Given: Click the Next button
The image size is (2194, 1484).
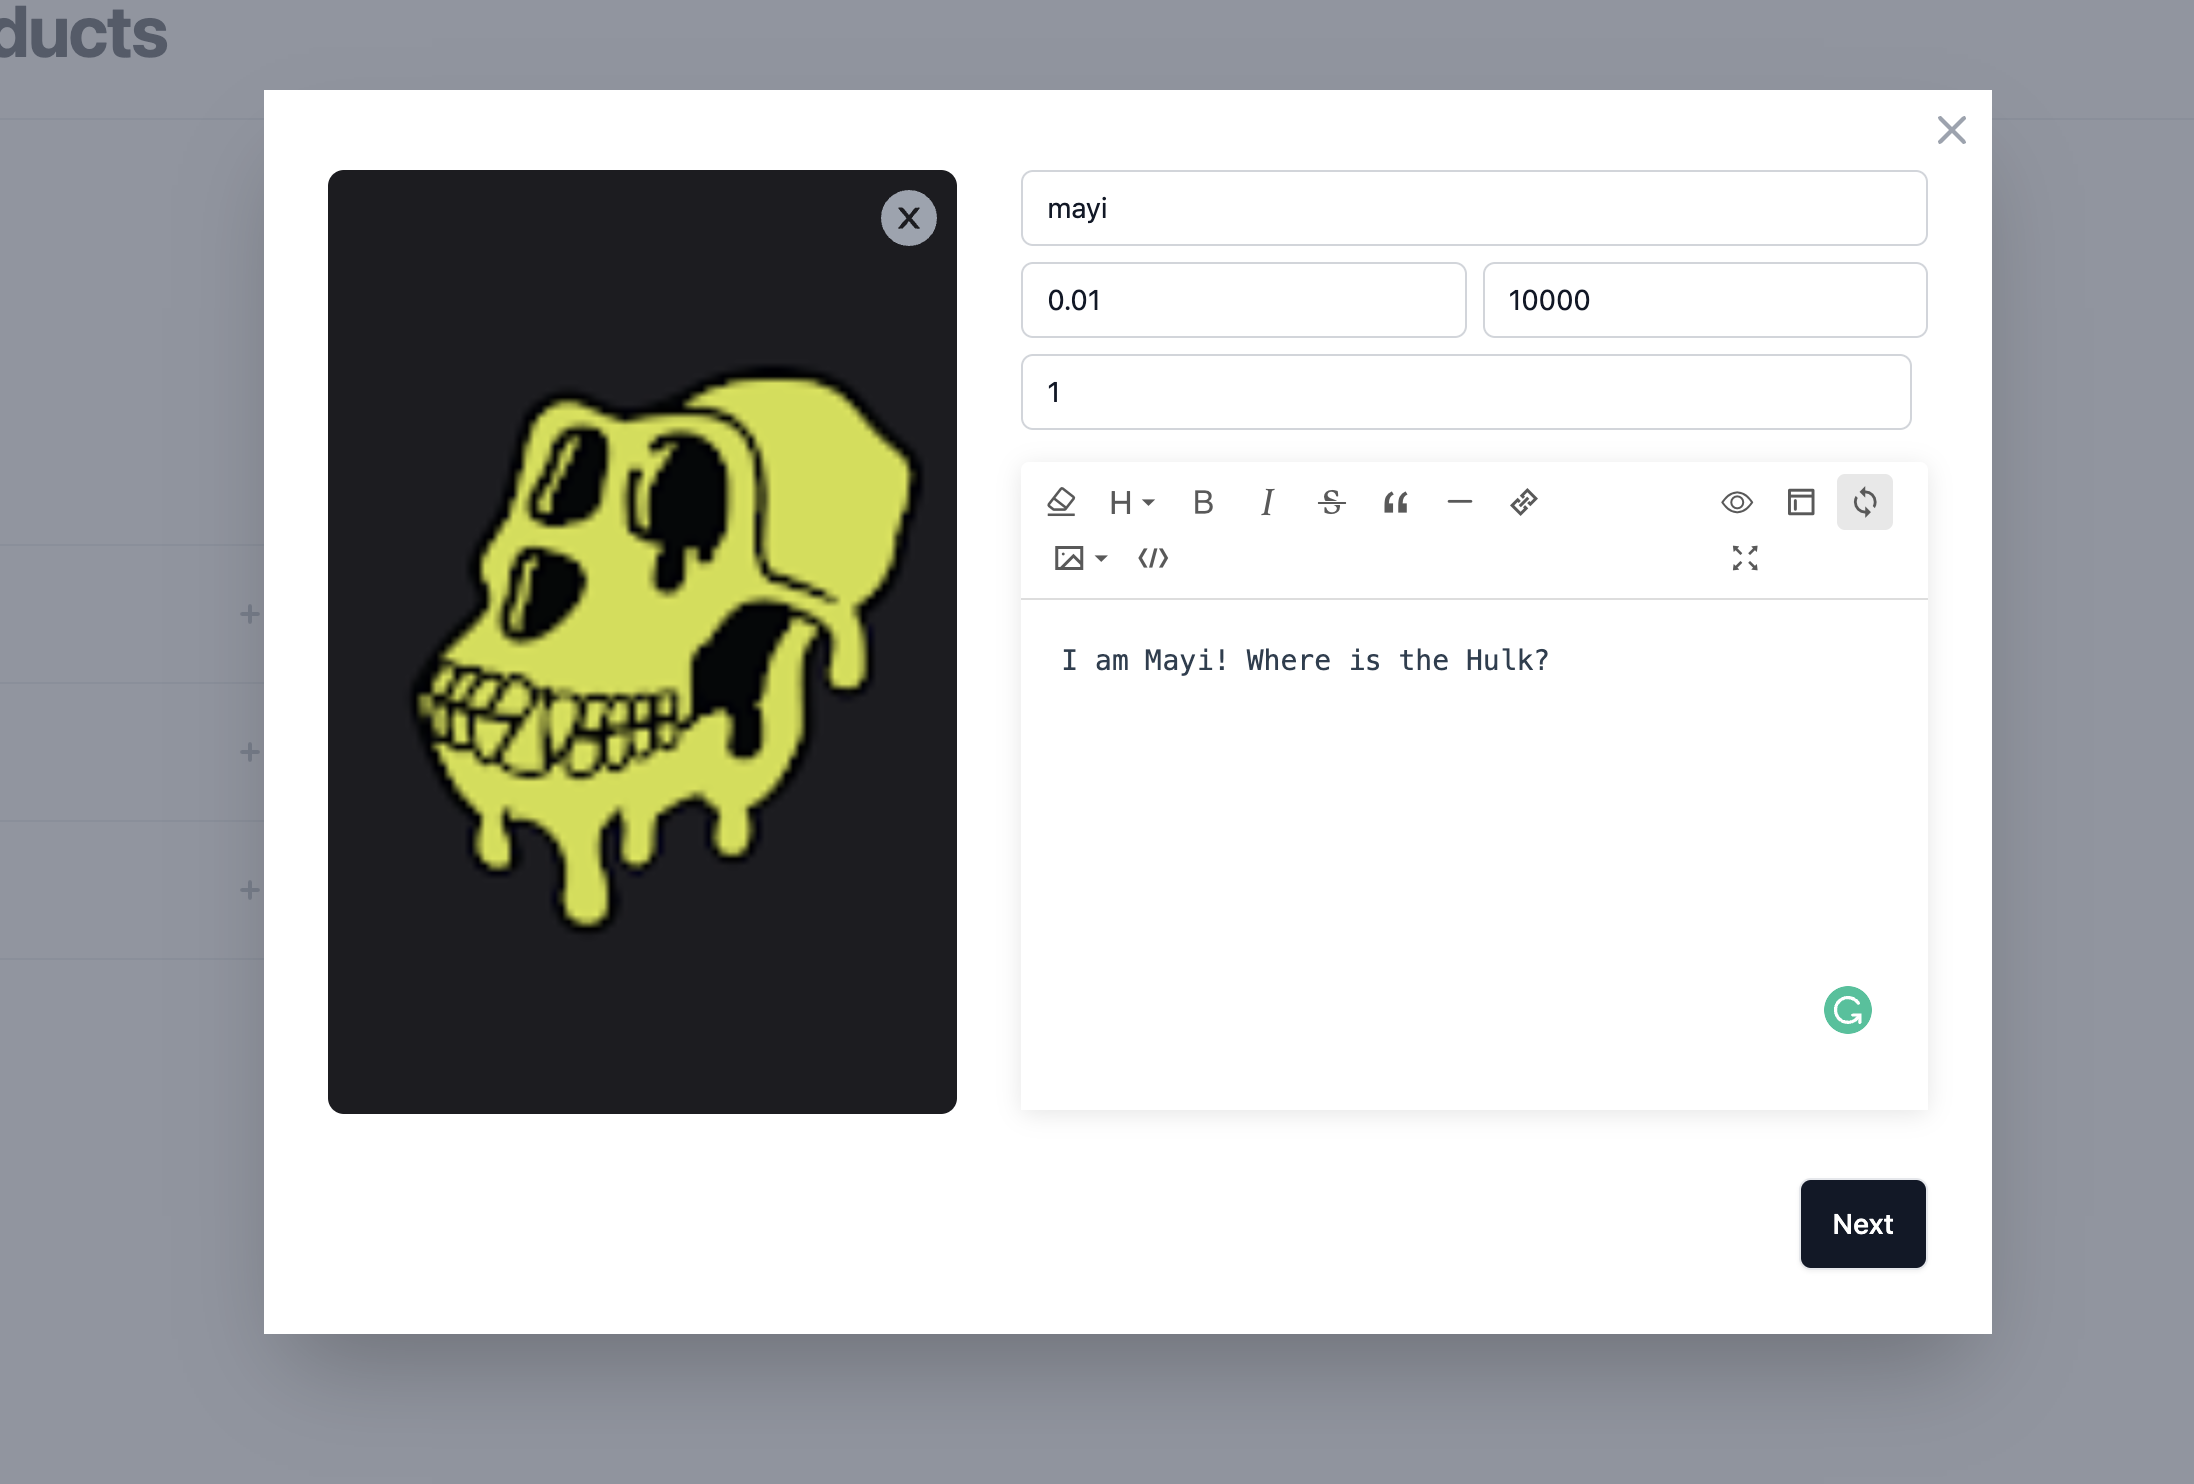Looking at the screenshot, I should [x=1862, y=1224].
